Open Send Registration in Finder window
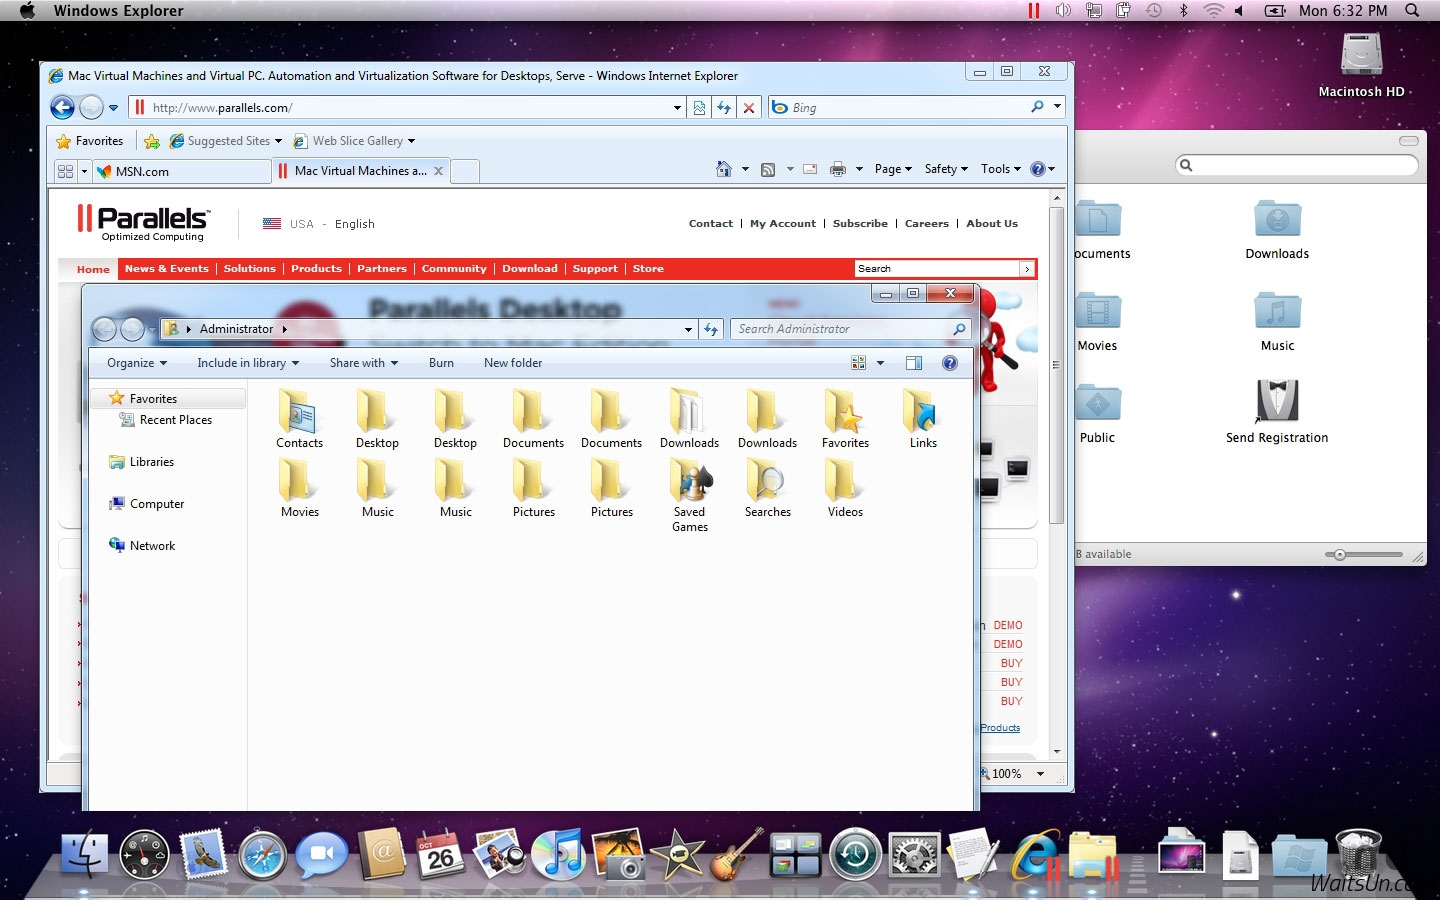 [x=1277, y=411]
